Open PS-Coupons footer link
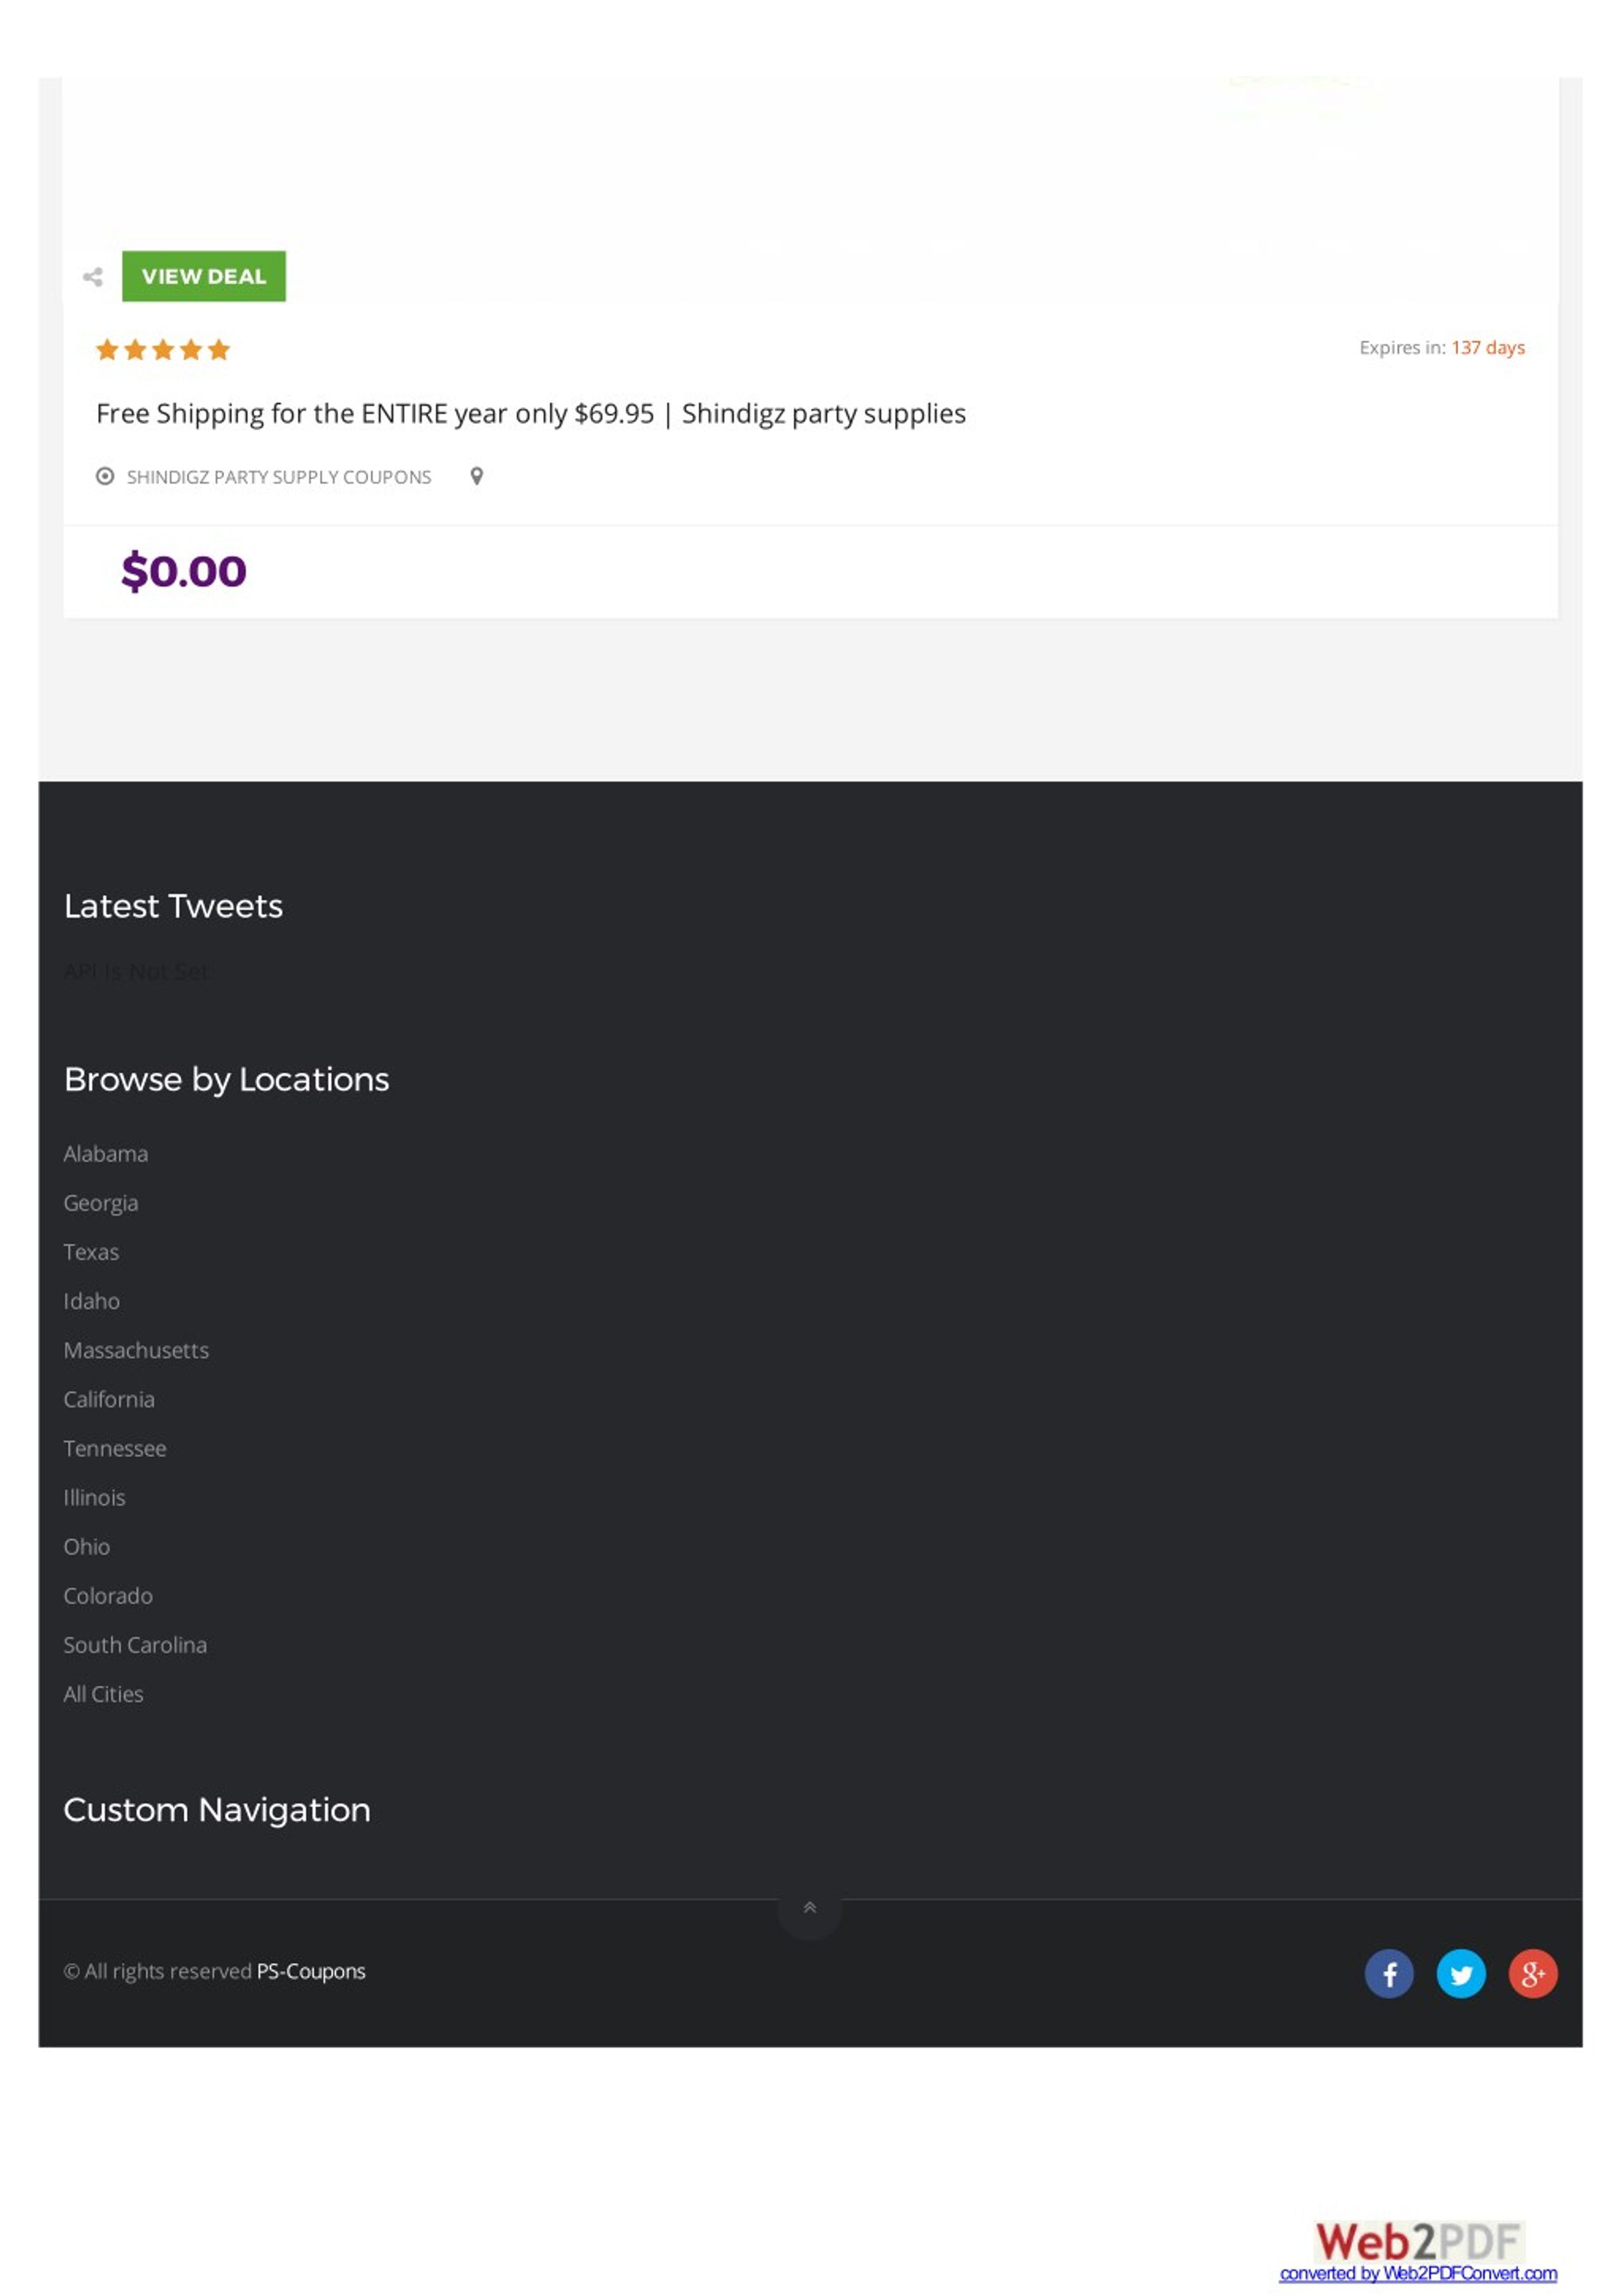This screenshot has width=1622, height=2296. point(310,1970)
